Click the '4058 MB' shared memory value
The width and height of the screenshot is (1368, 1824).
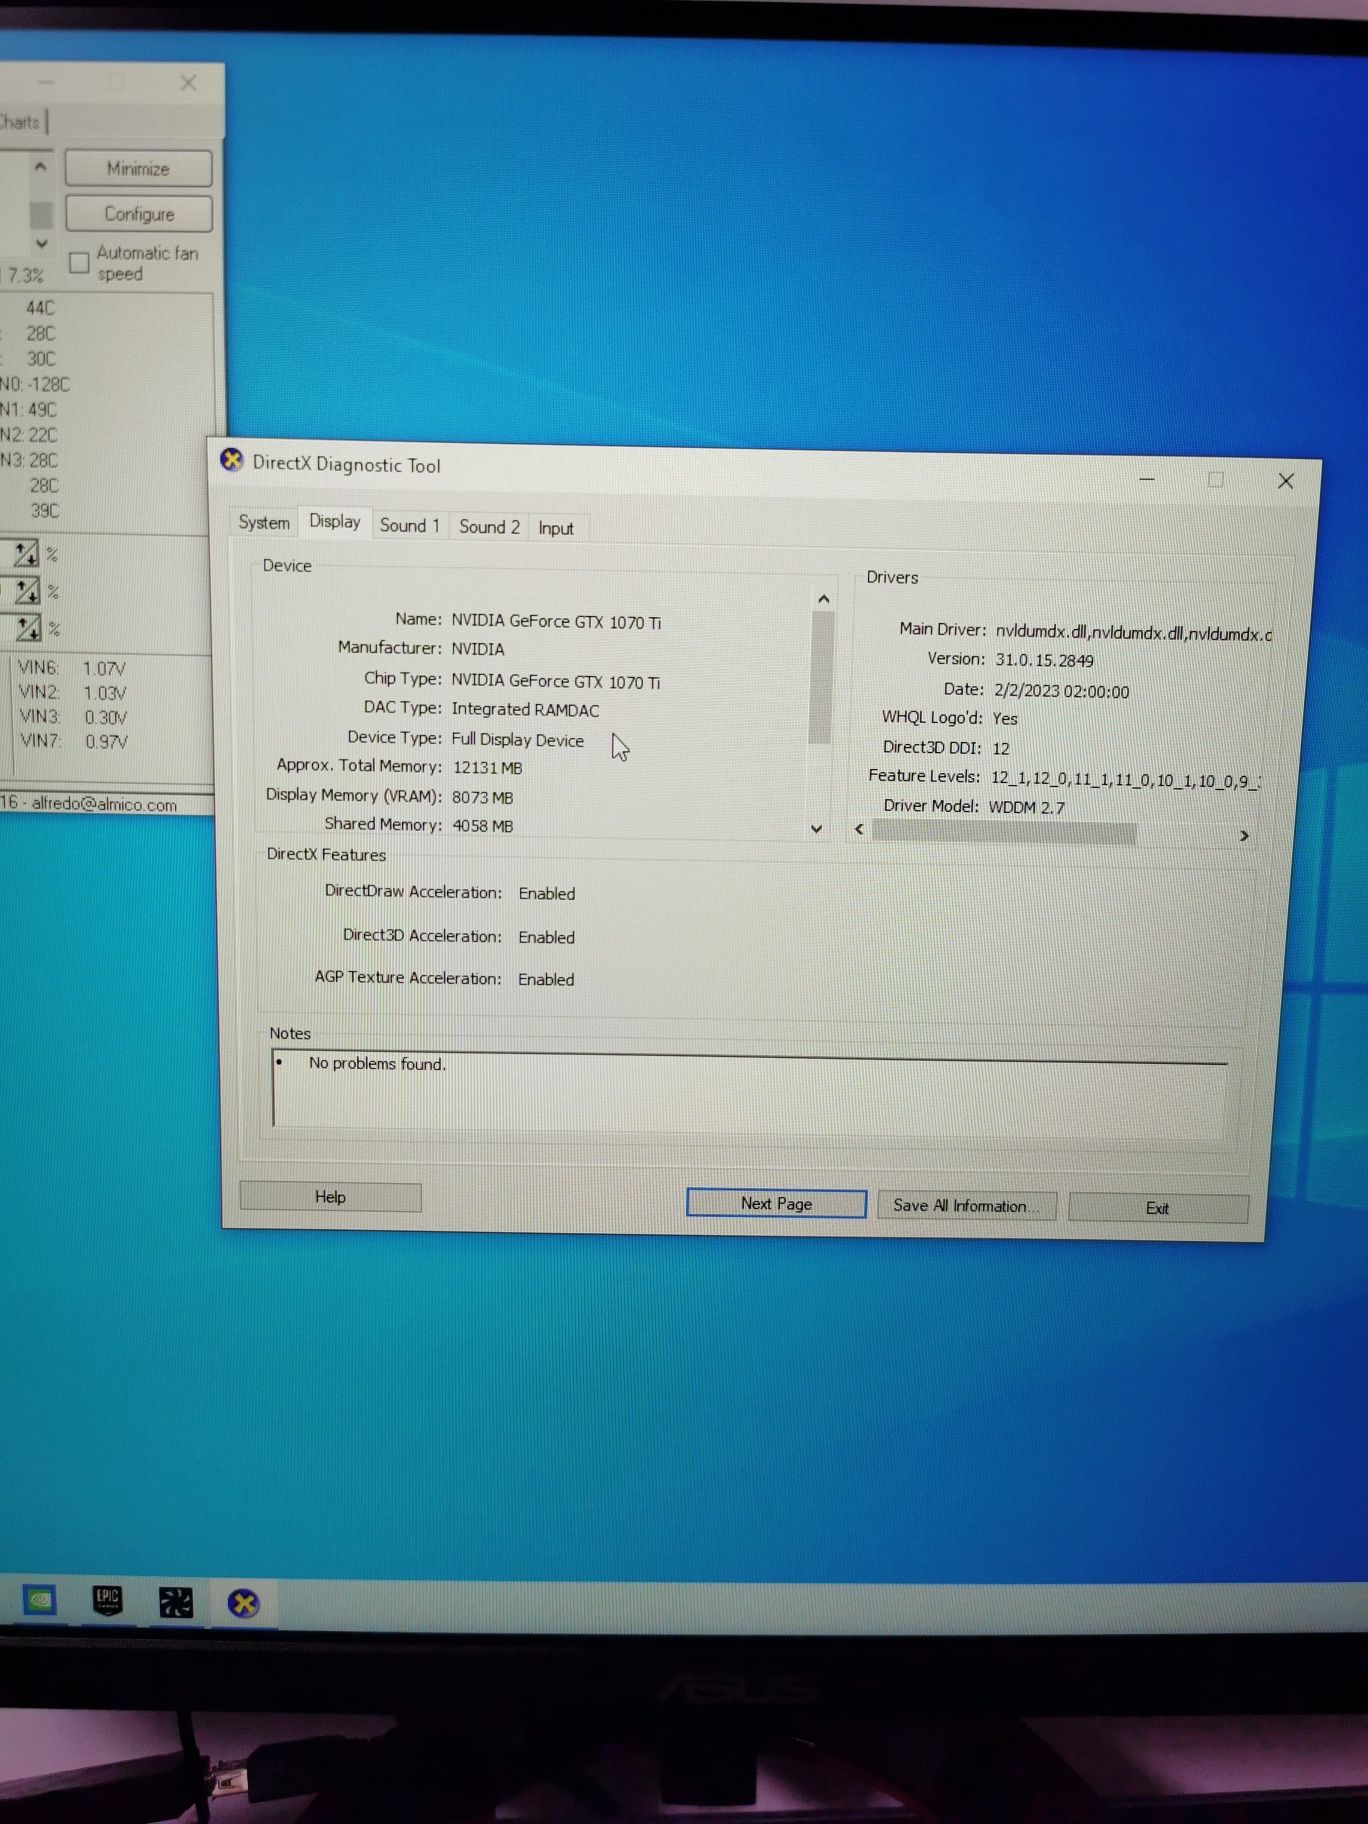[482, 826]
